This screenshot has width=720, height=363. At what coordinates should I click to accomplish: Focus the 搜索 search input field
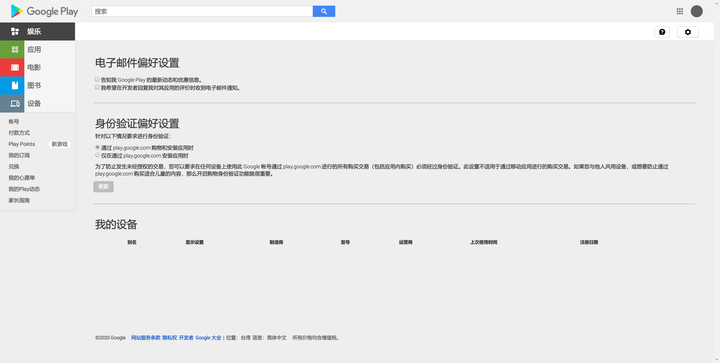click(x=202, y=11)
